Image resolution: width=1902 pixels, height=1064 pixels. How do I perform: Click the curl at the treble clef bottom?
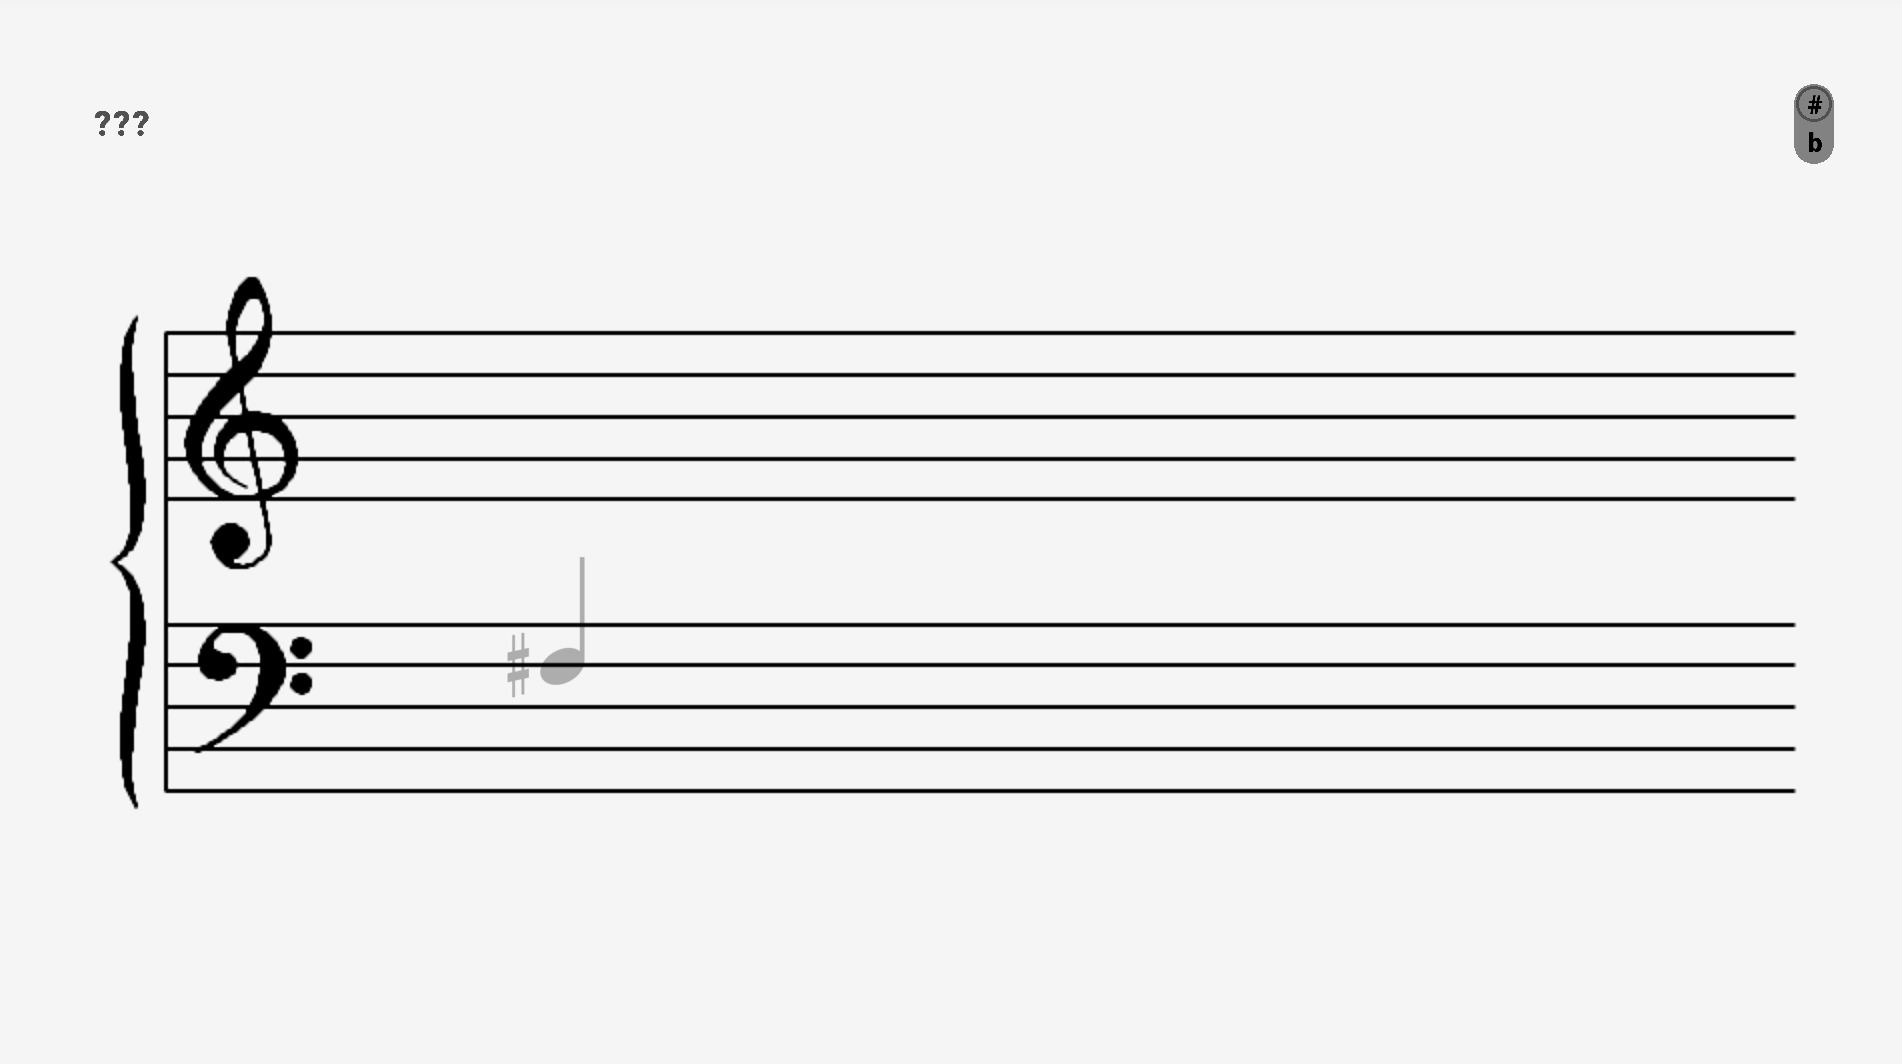(232, 545)
